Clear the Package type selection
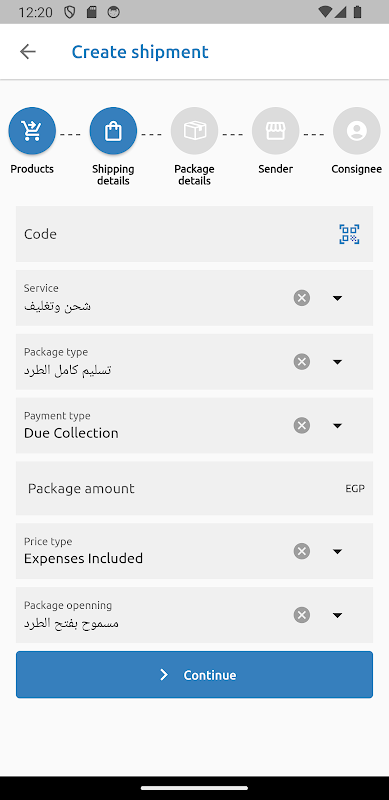Viewport: 389px width, 800px height. (x=302, y=362)
